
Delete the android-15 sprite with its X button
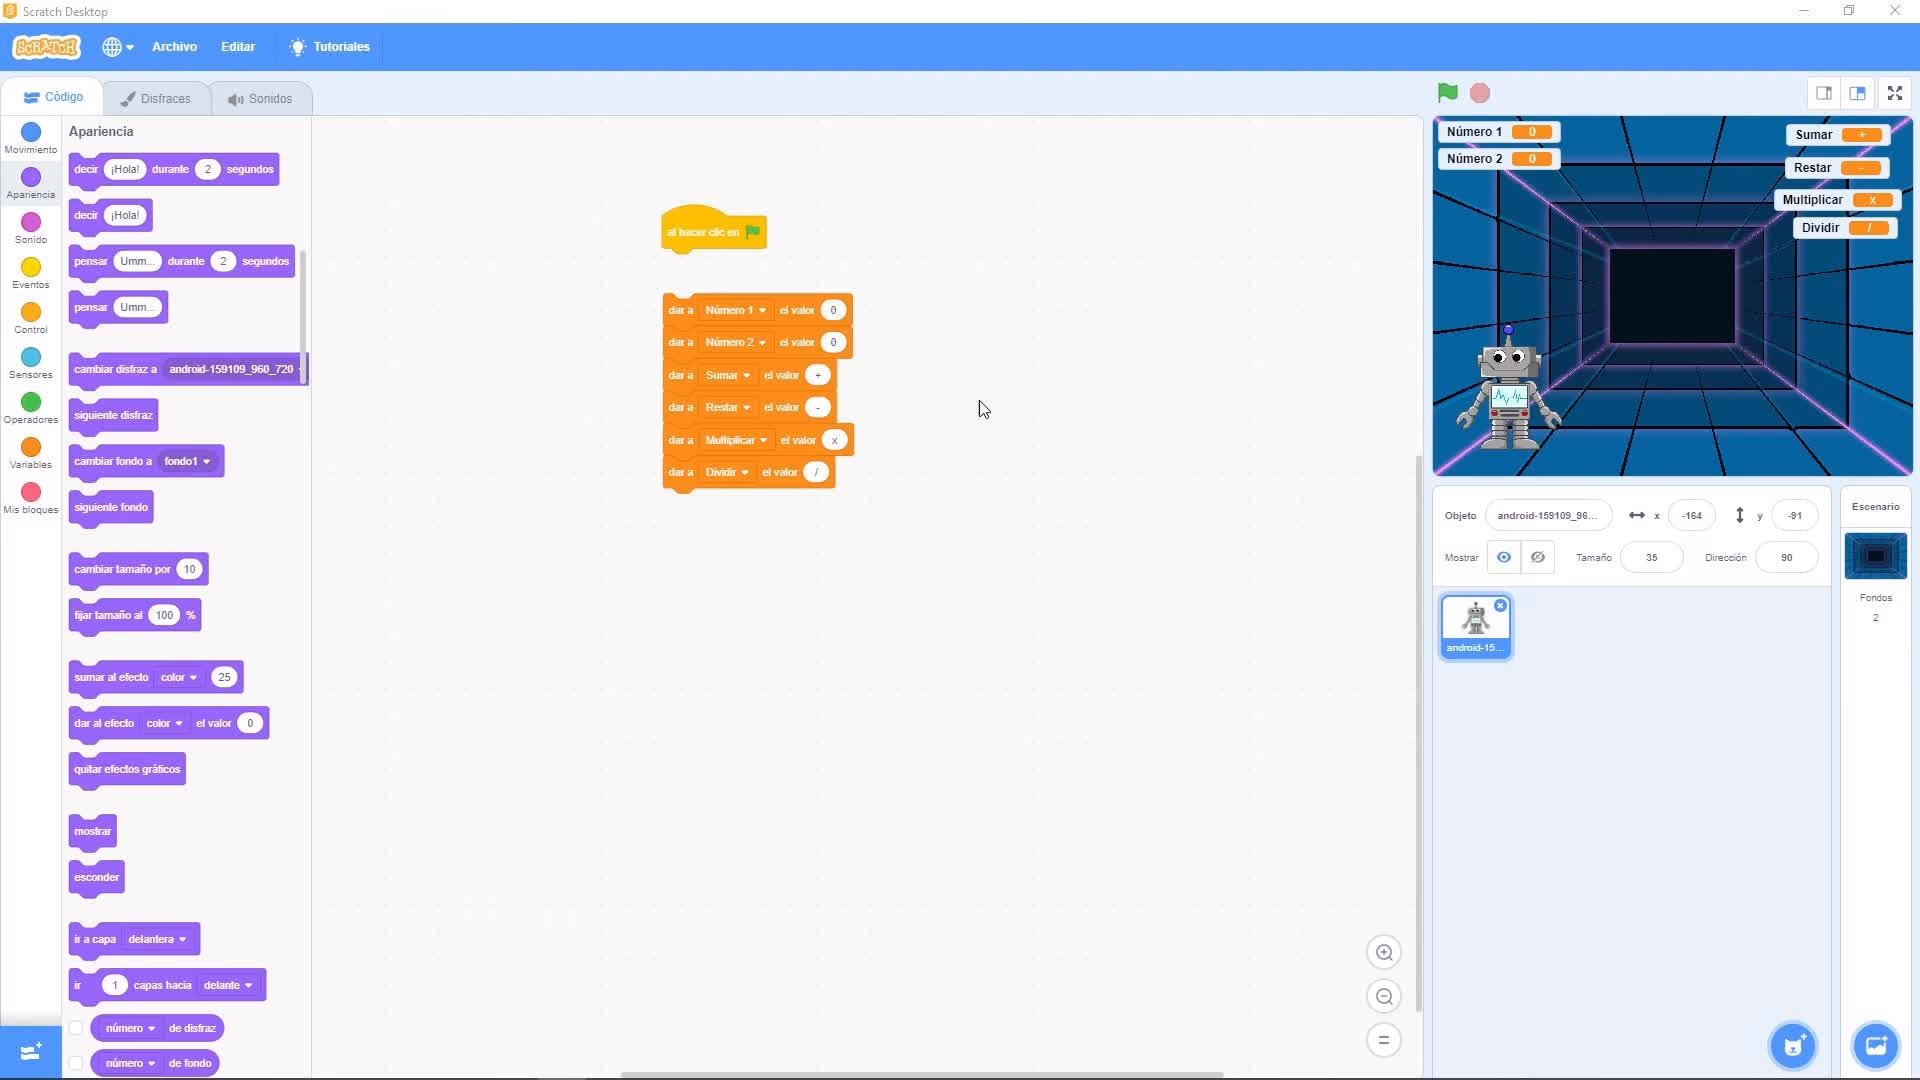[x=1500, y=606]
